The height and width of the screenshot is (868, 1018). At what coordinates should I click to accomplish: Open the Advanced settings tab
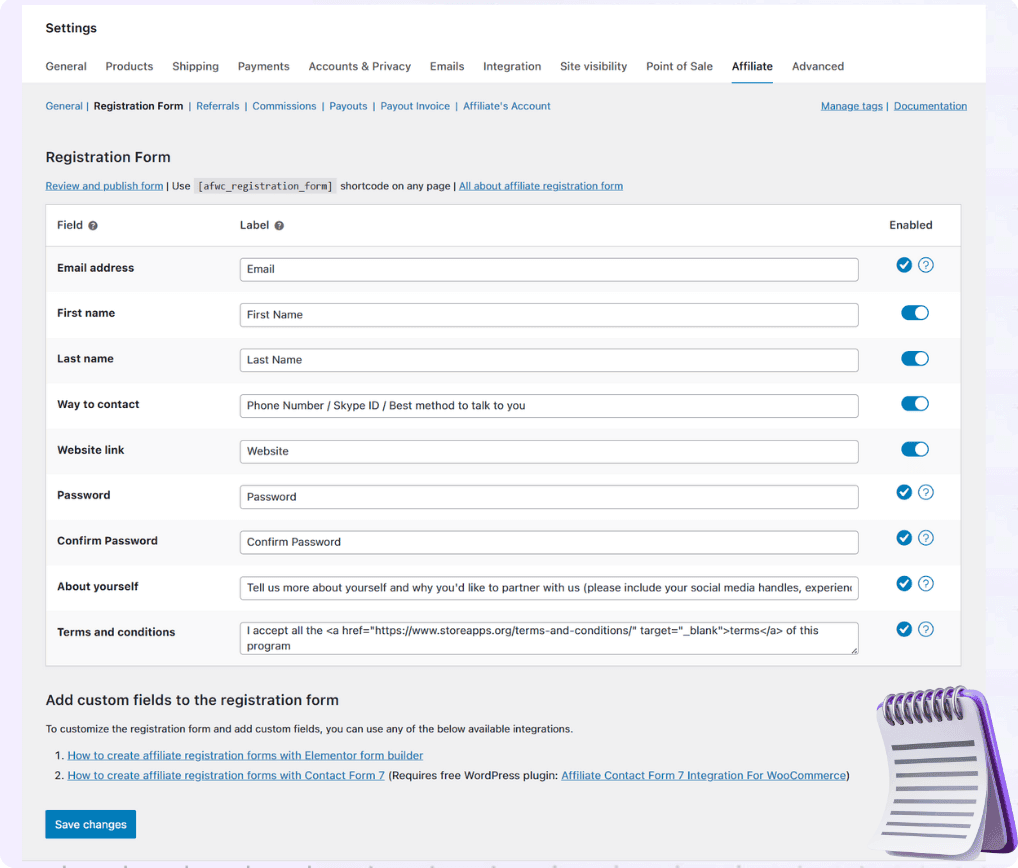click(x=817, y=66)
